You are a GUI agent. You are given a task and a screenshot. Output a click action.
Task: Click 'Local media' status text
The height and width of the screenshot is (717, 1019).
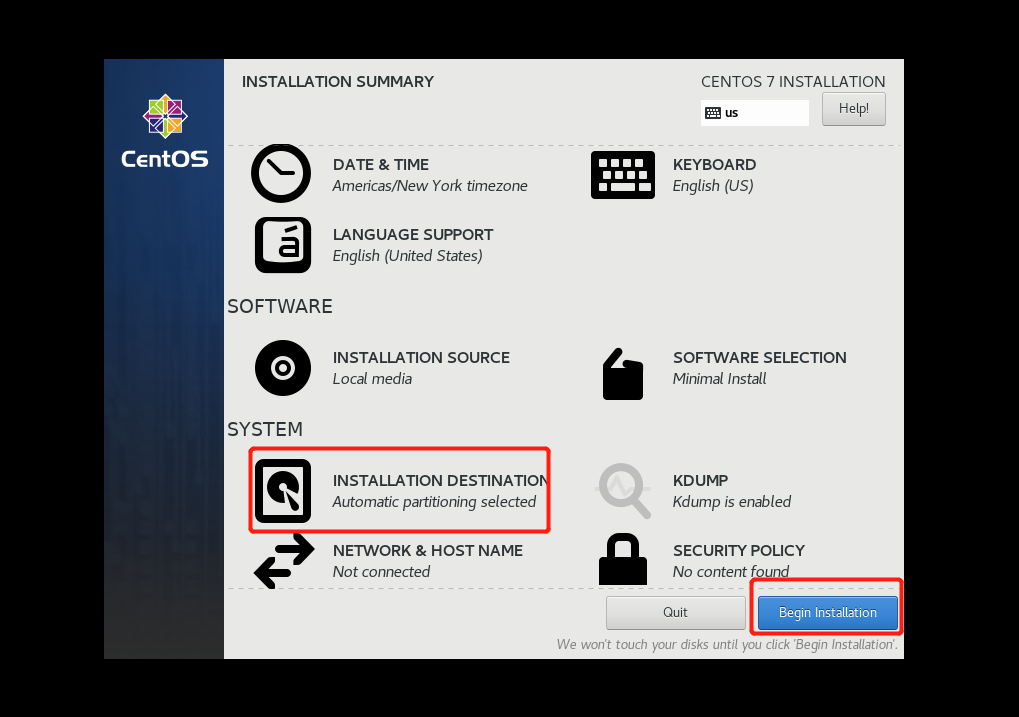click(x=372, y=379)
